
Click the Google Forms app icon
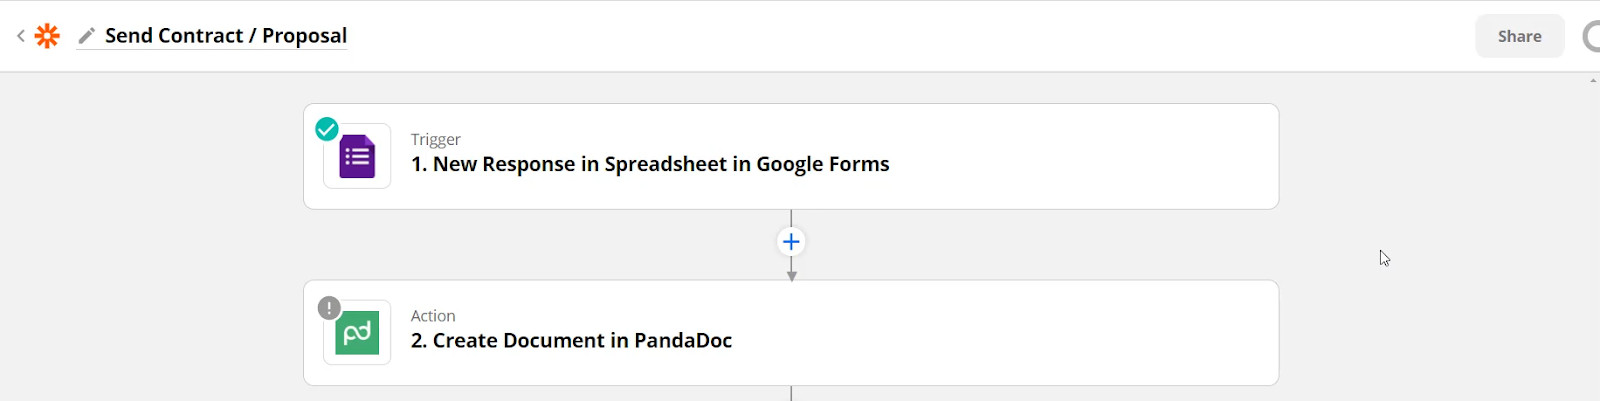click(x=357, y=157)
